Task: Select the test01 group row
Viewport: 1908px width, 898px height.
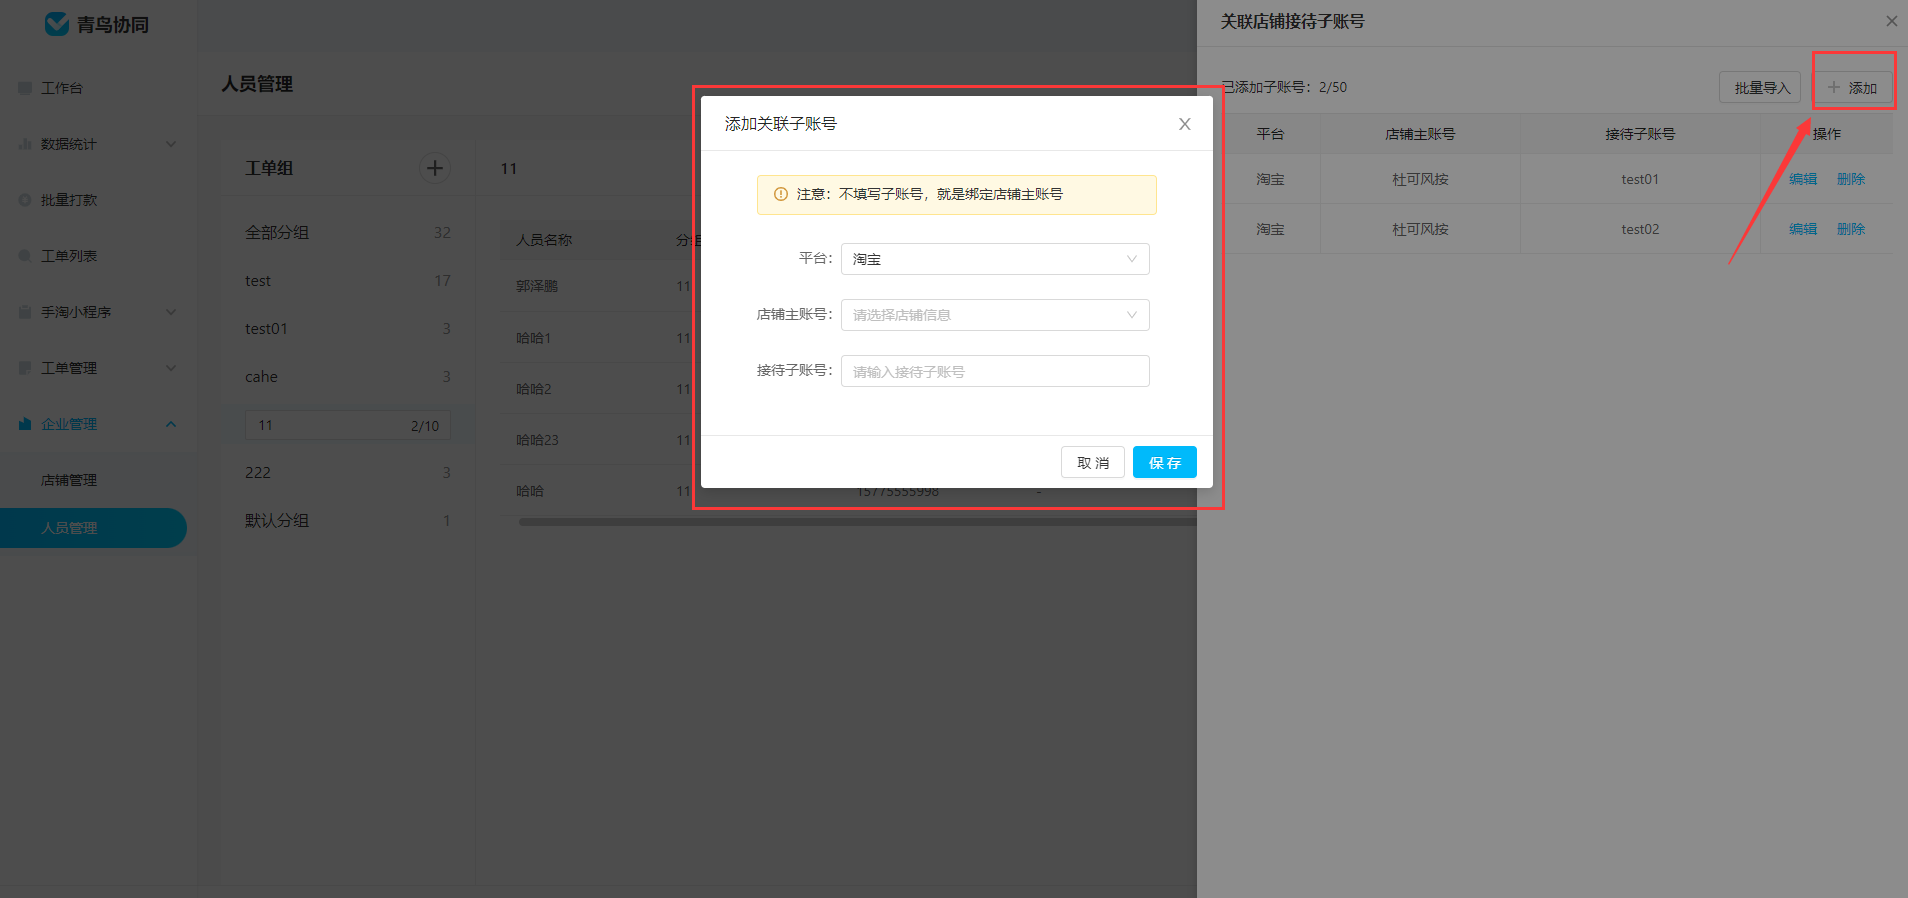Action: click(348, 329)
